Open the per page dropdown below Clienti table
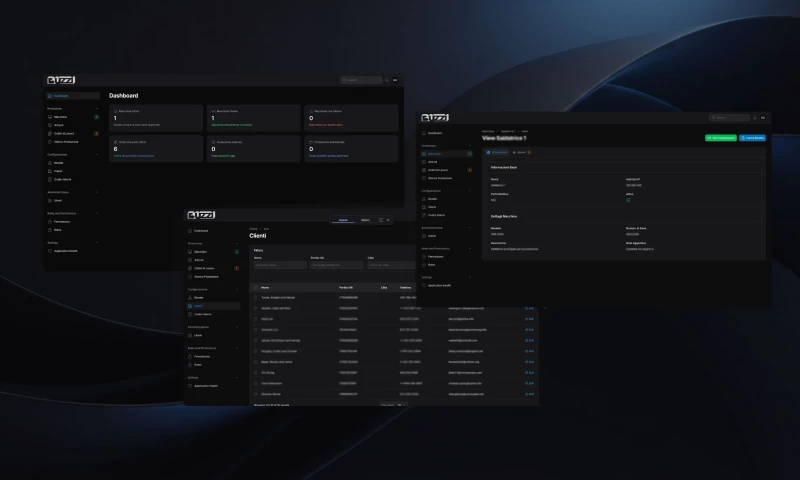Screen dimensions: 800x480 tap(393, 405)
